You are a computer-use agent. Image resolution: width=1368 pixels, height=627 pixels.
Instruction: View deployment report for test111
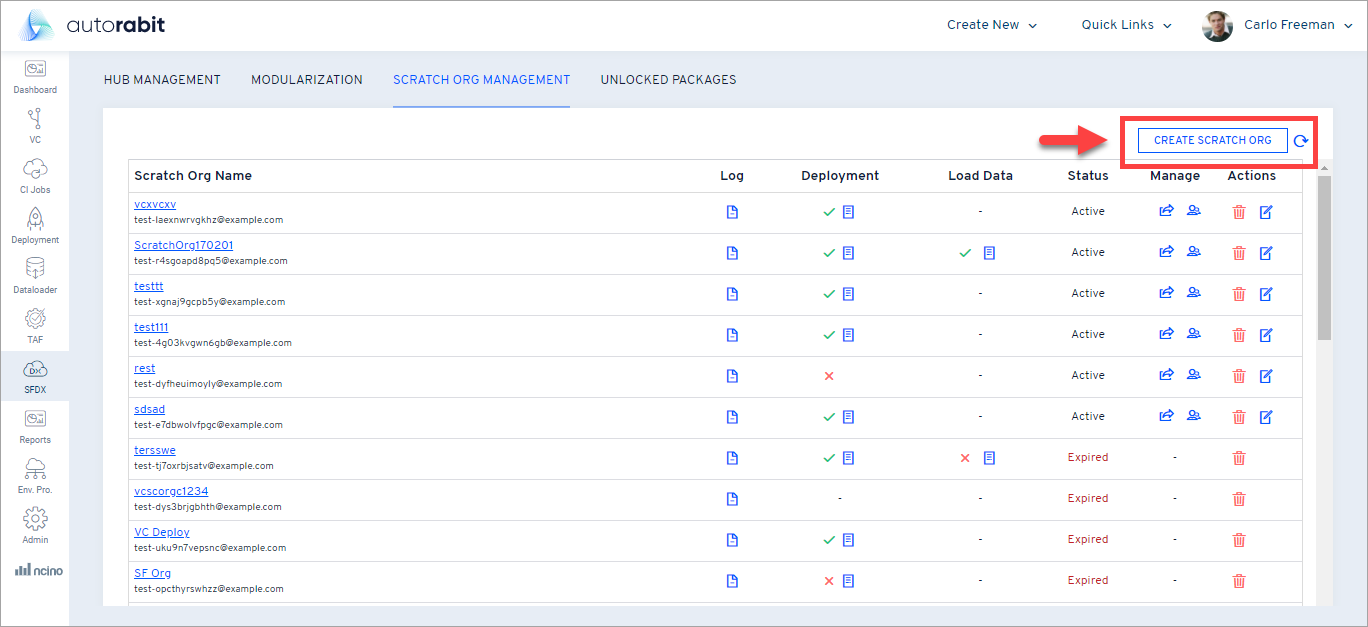coord(848,335)
